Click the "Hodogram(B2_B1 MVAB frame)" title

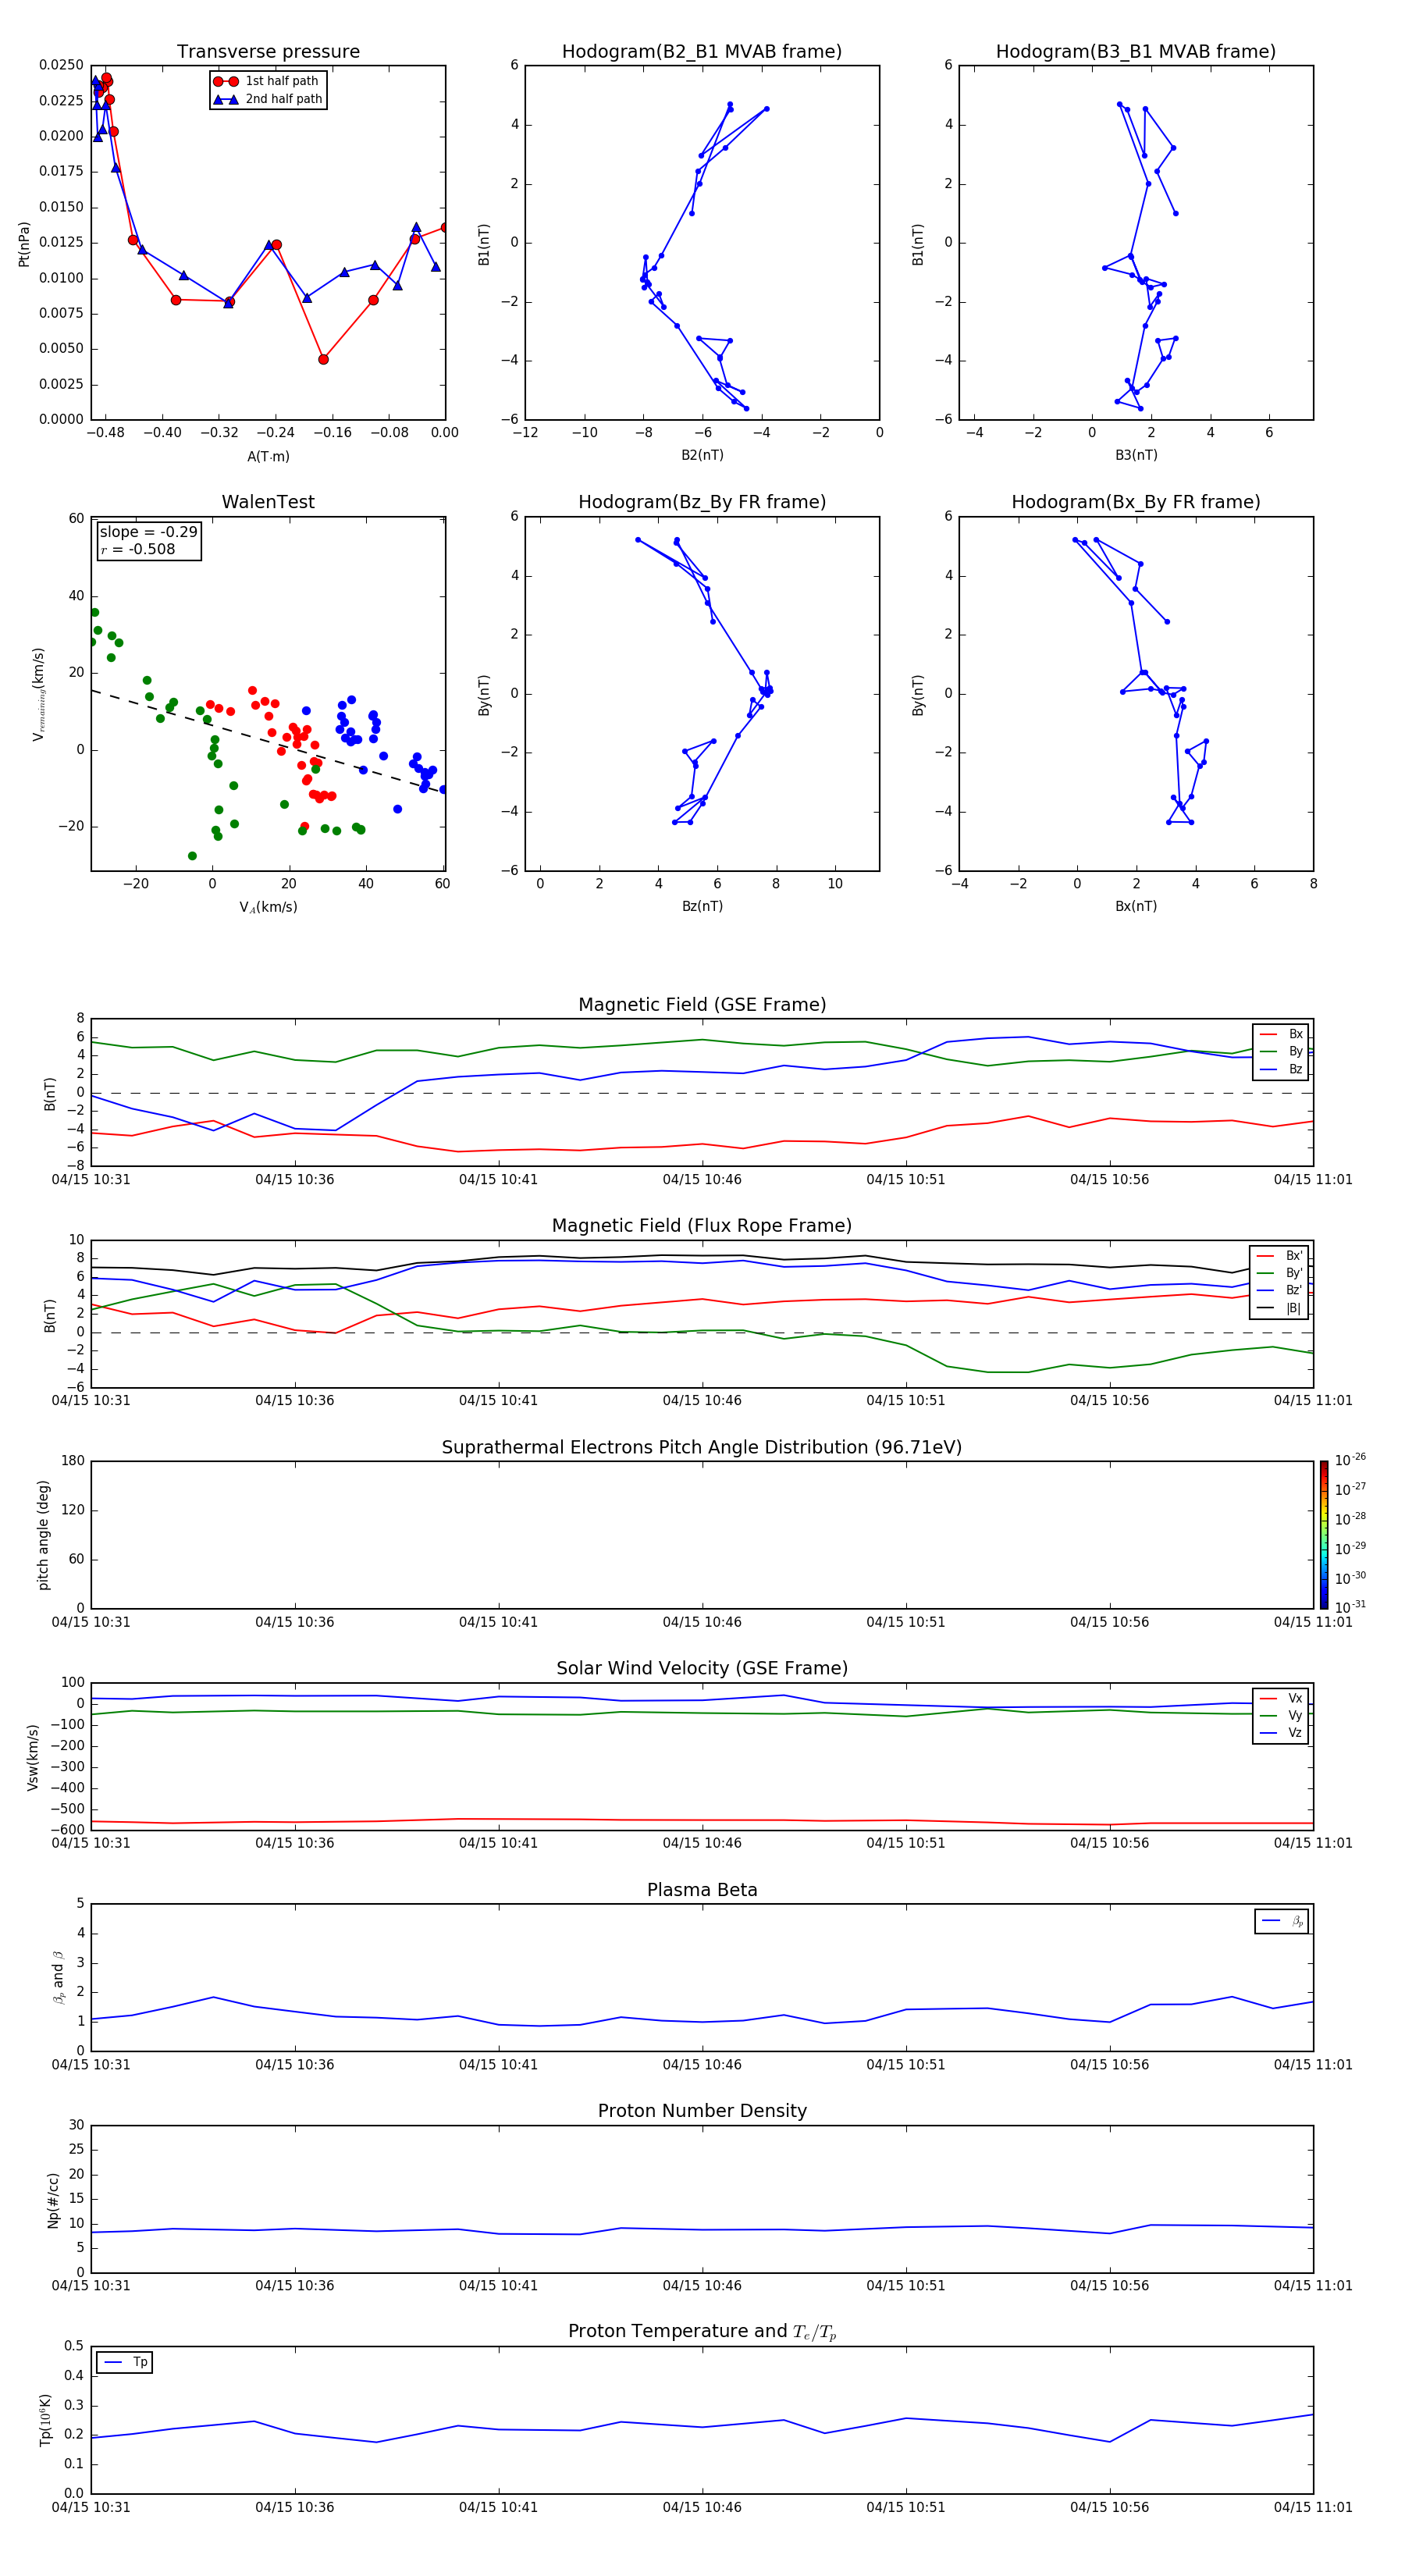point(702,52)
